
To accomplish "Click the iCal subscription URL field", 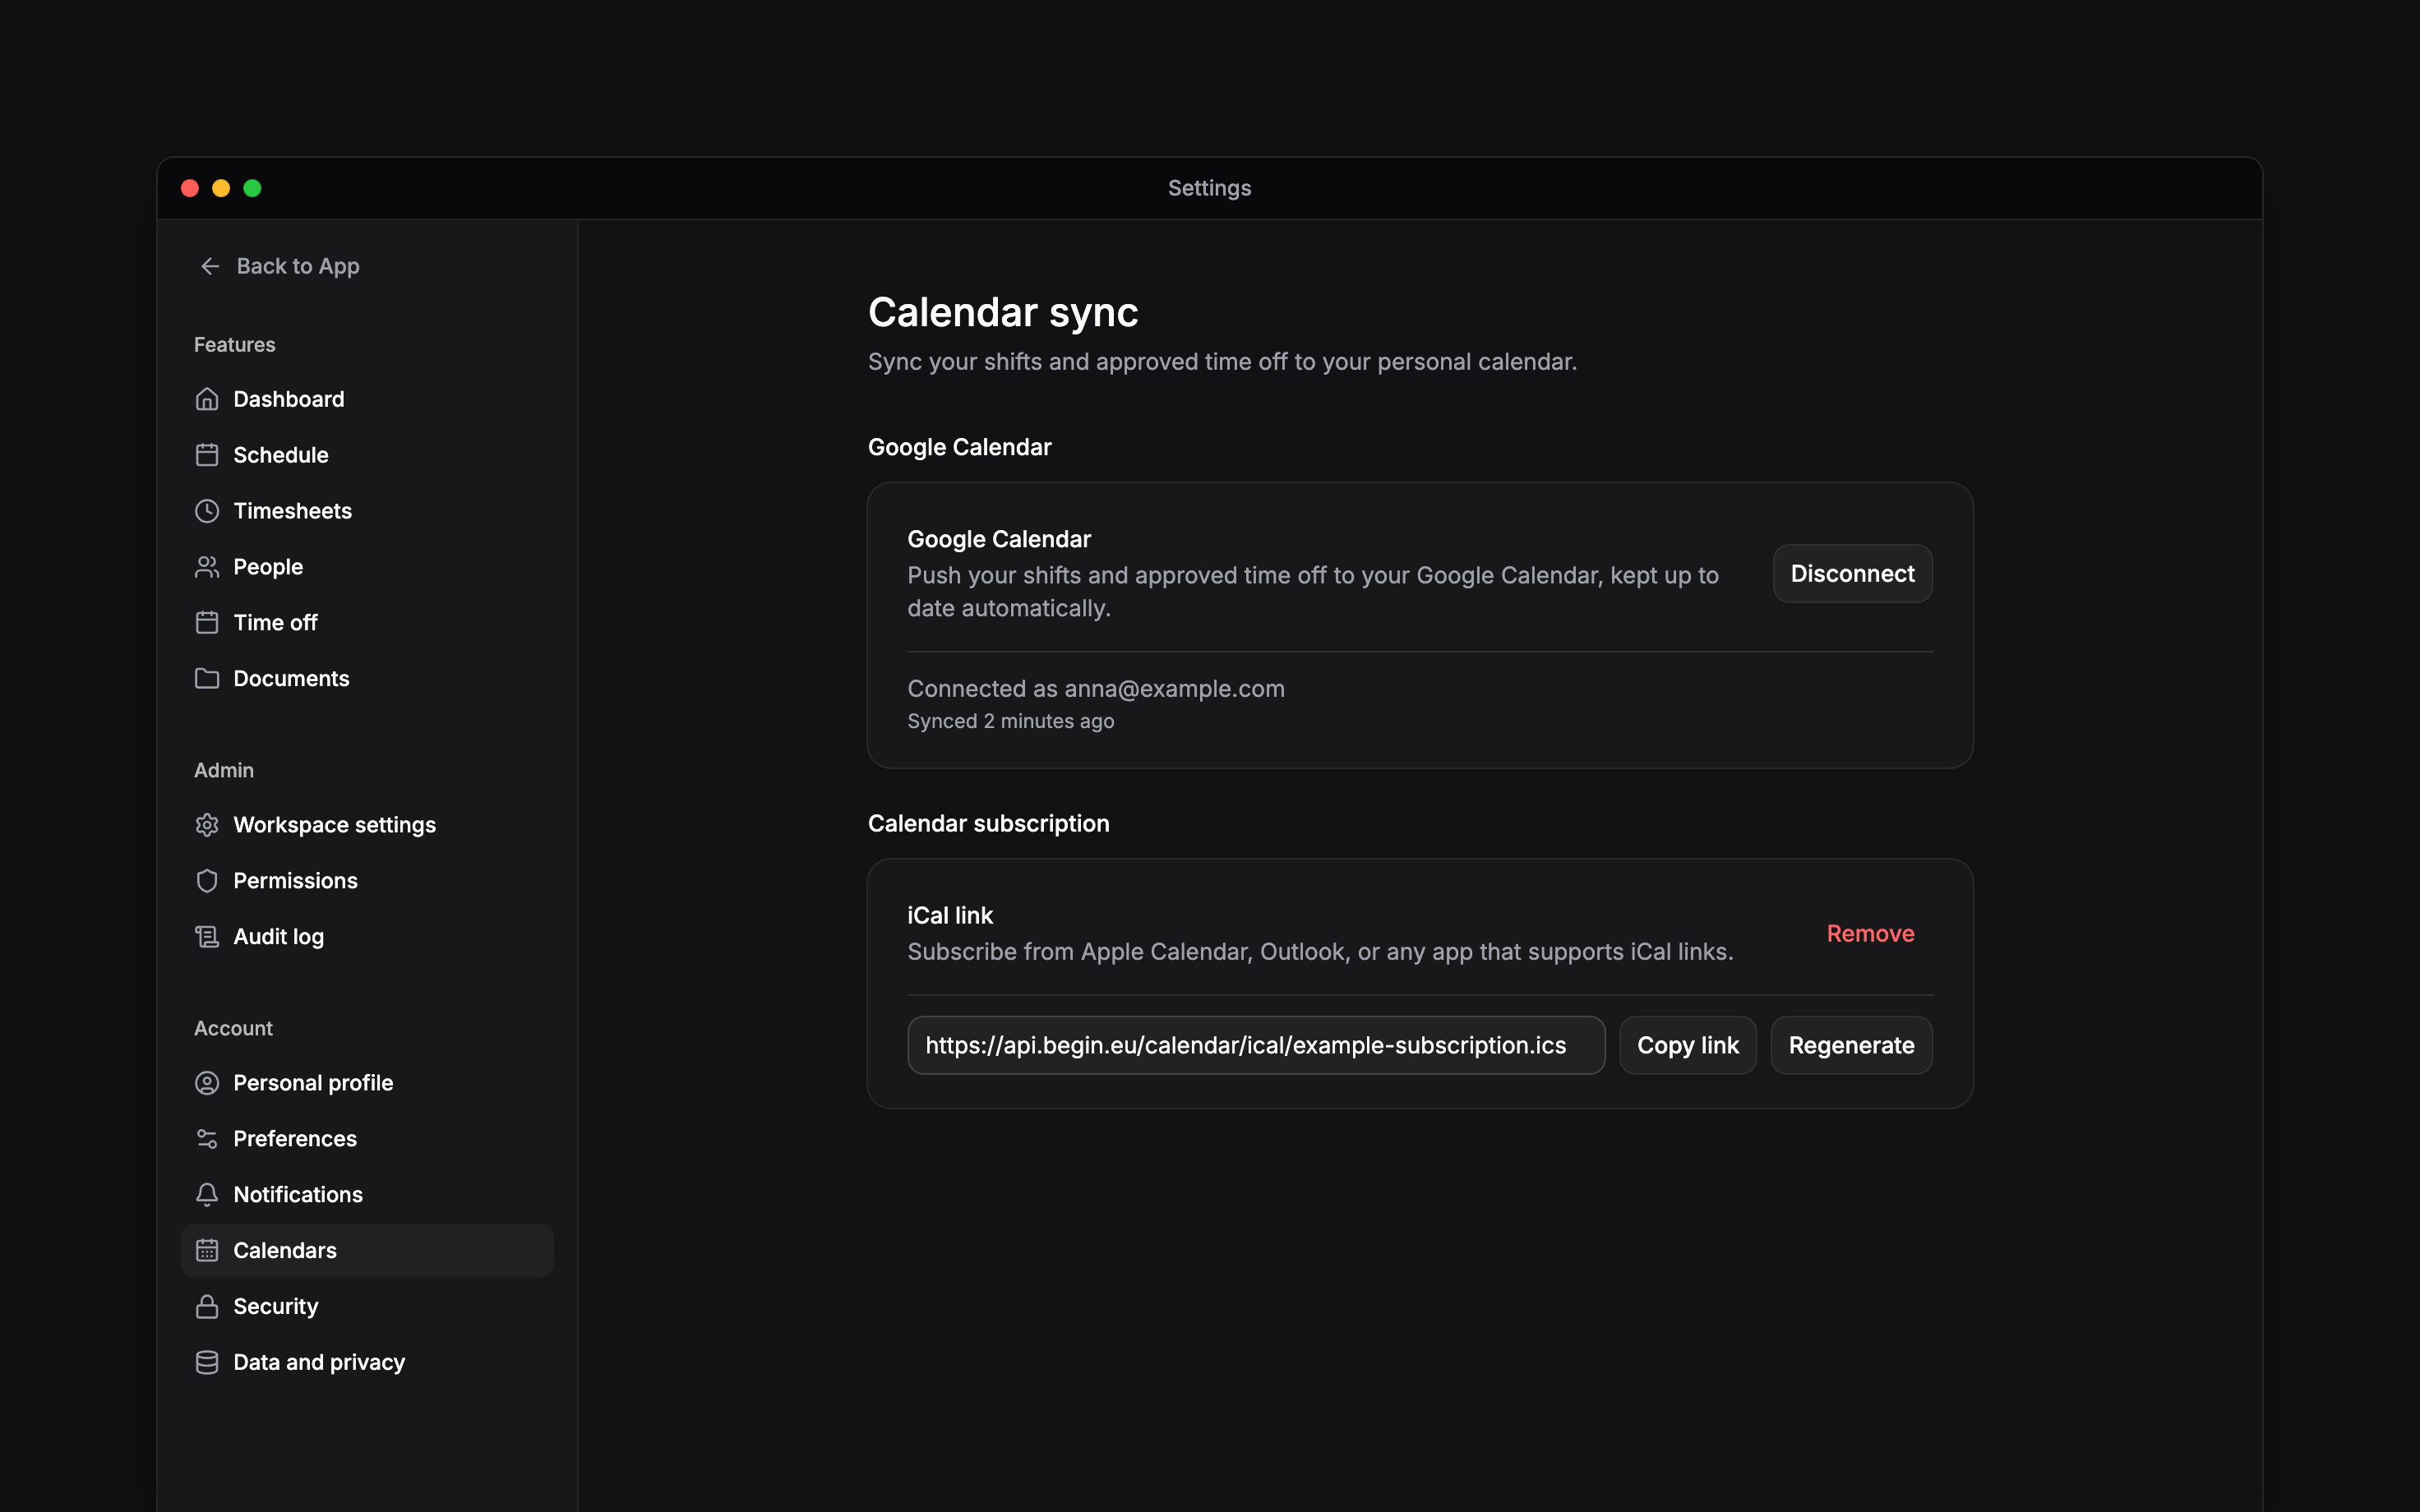I will coord(1256,1046).
